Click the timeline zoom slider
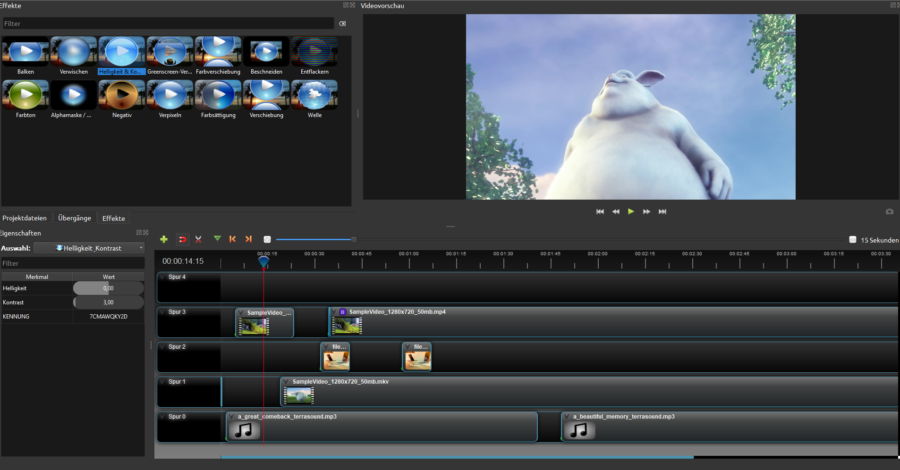Viewport: 900px width, 470px height. click(x=315, y=239)
